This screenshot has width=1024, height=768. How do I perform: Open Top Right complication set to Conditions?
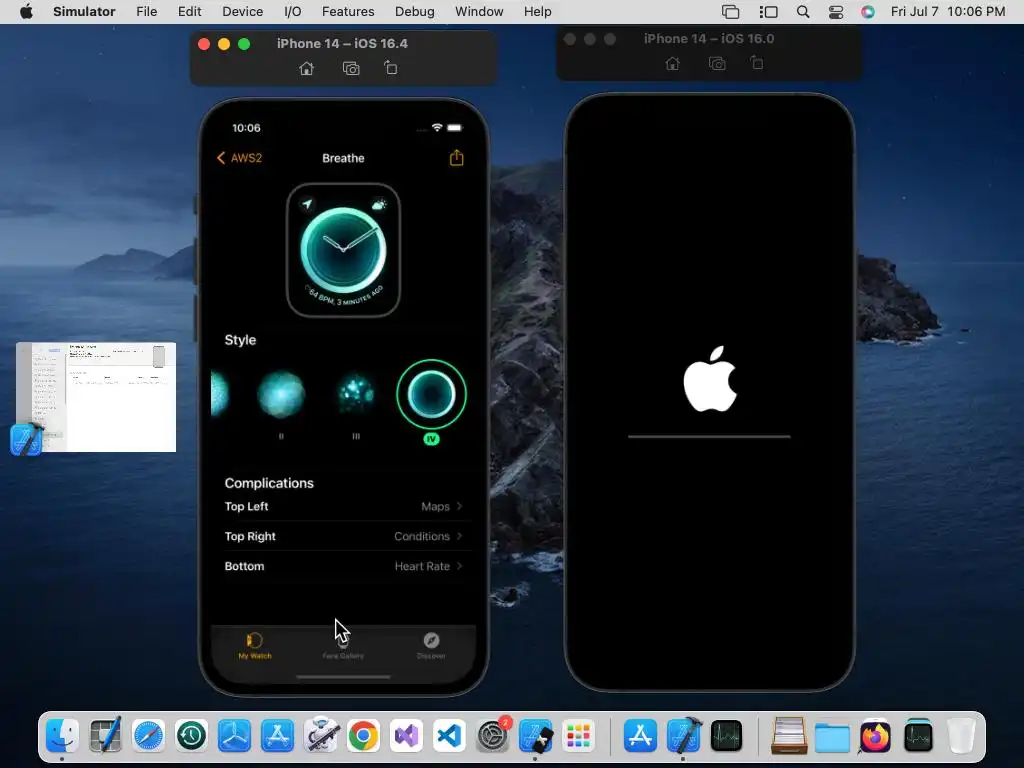tap(344, 536)
